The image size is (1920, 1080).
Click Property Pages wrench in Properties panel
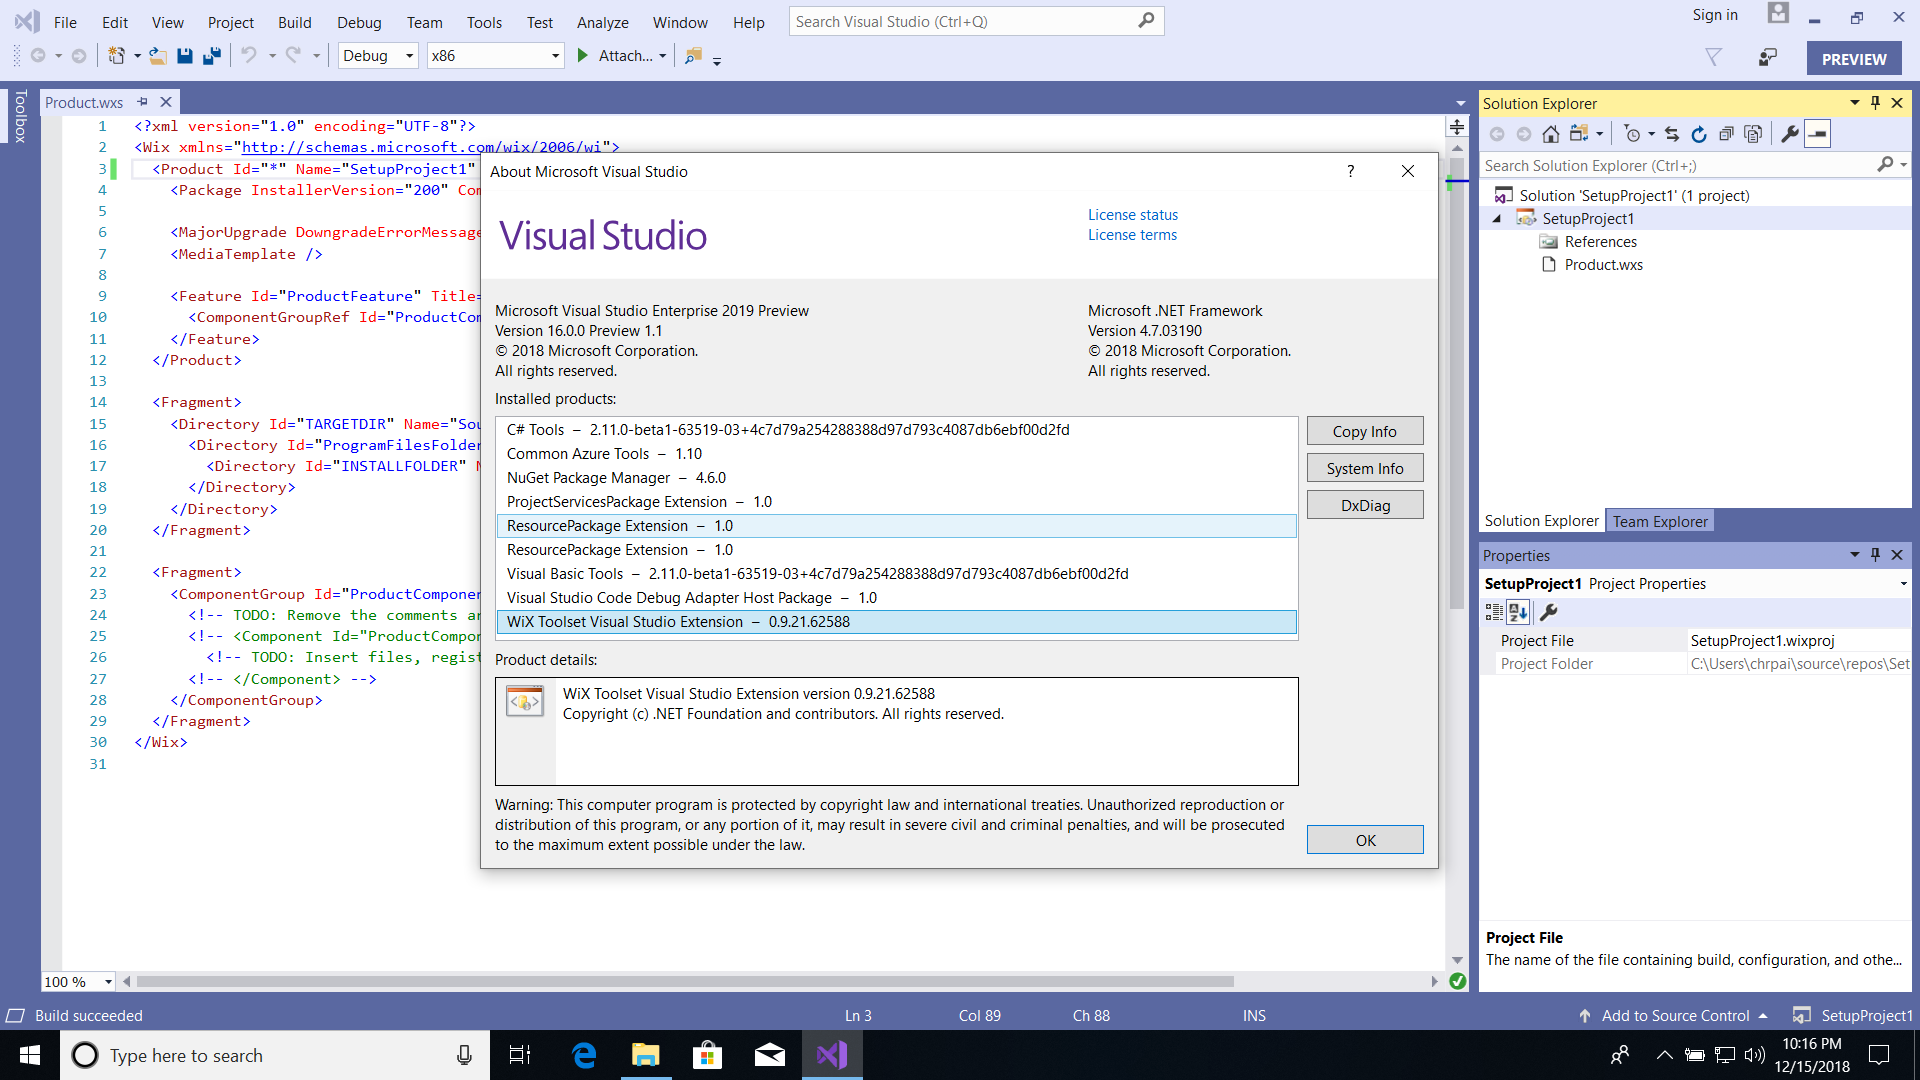pyautogui.click(x=1549, y=612)
